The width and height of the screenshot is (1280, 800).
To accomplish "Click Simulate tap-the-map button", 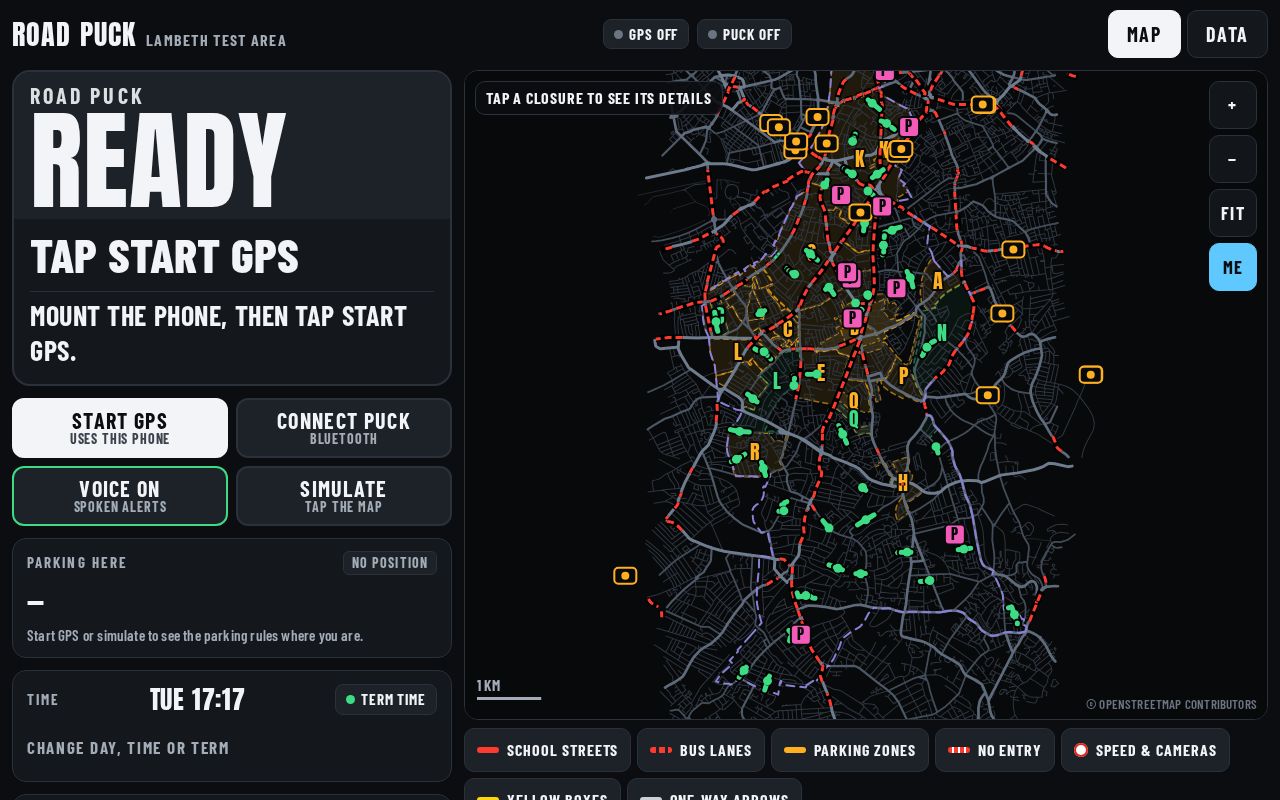I will pyautogui.click(x=344, y=496).
